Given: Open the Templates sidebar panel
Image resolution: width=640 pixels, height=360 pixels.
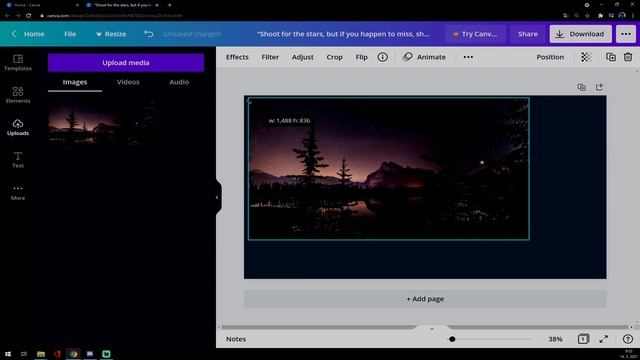Looking at the screenshot, I should pyautogui.click(x=18, y=62).
